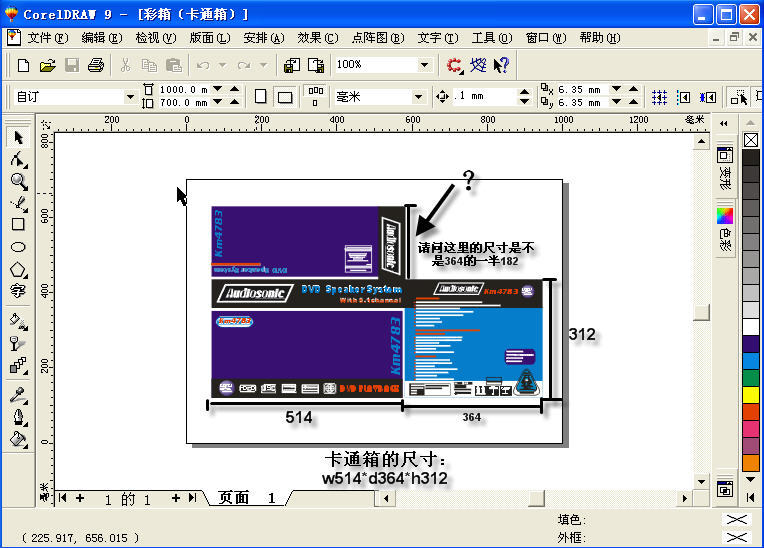Toggle Snap to Guidelines
The width and height of the screenshot is (764, 548).
click(x=684, y=97)
